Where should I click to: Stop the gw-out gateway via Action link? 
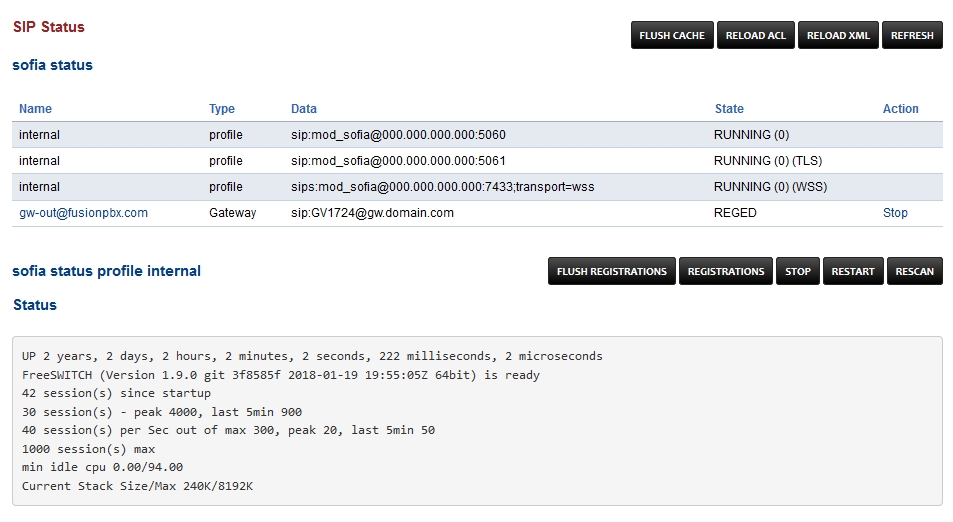[895, 213]
